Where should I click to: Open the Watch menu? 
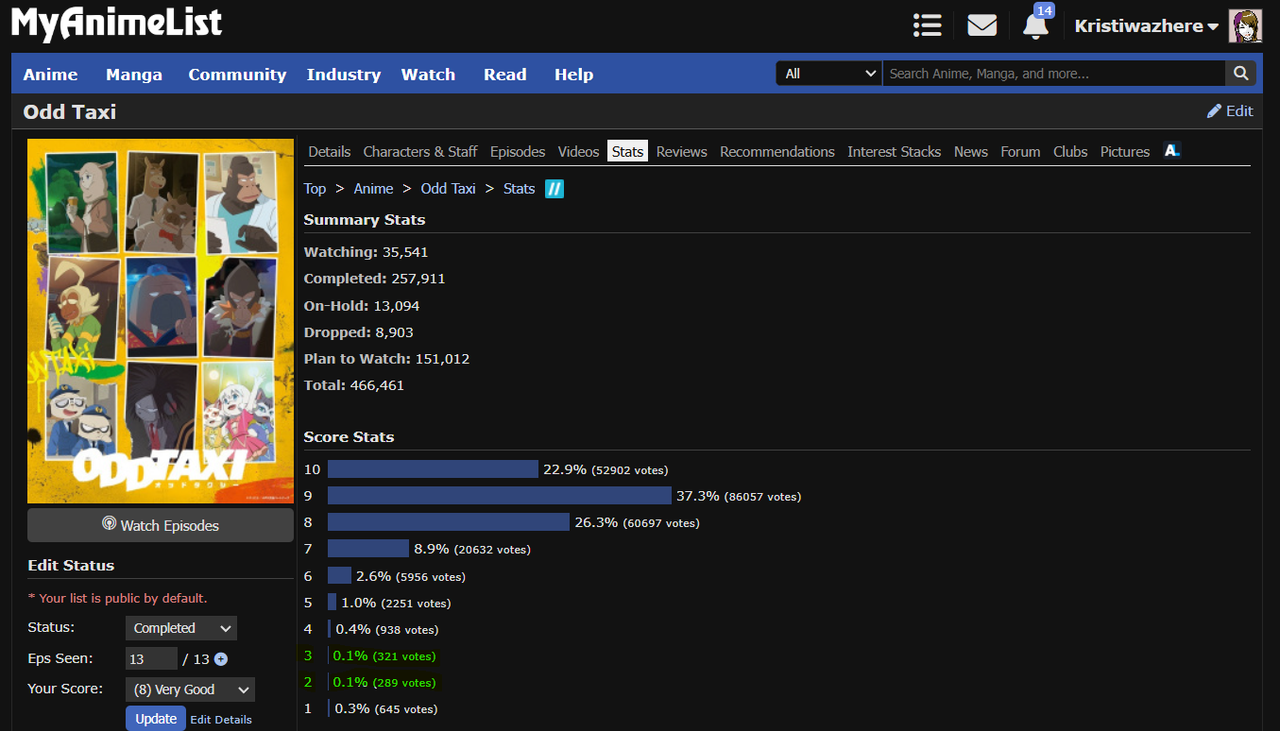coord(428,74)
